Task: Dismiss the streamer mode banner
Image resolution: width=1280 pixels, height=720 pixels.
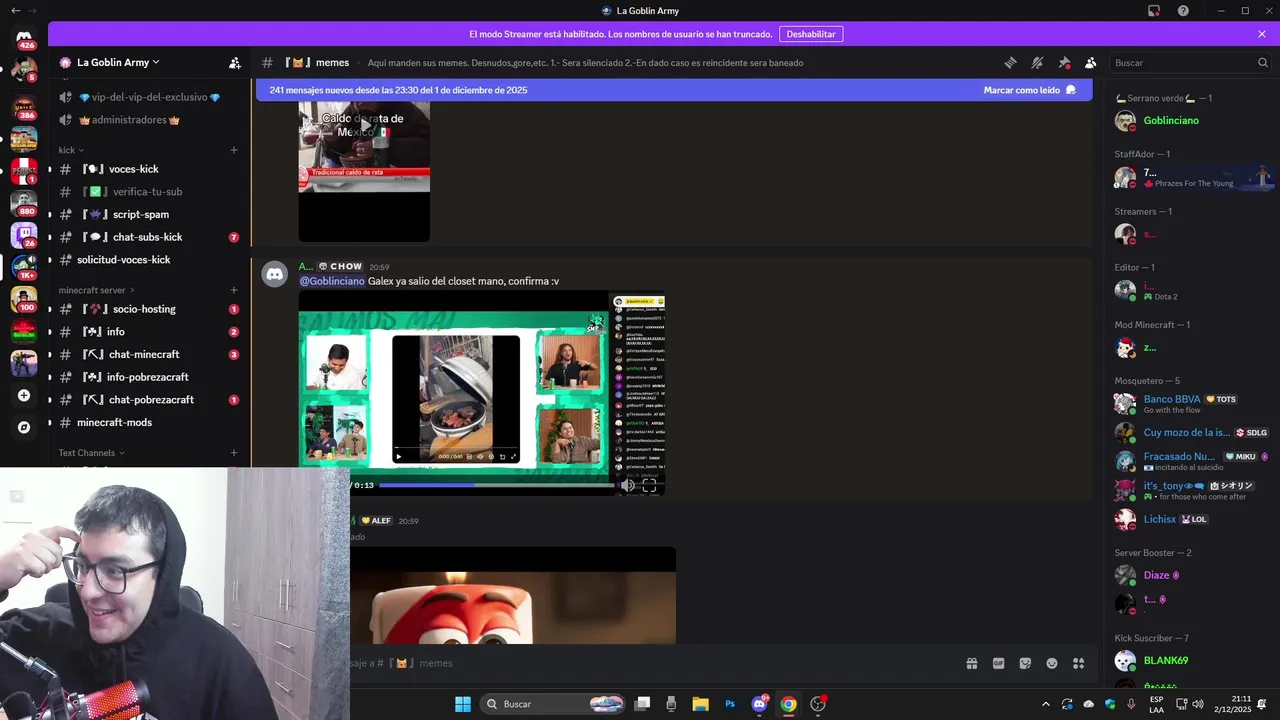Action: point(1262,34)
